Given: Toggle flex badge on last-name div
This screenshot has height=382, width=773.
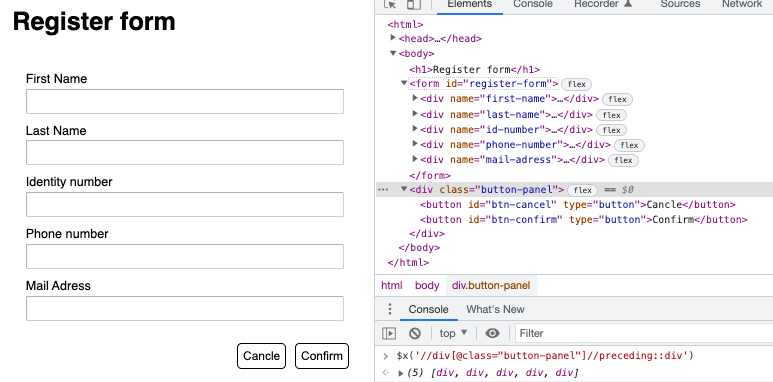Looking at the screenshot, I should [611, 115].
